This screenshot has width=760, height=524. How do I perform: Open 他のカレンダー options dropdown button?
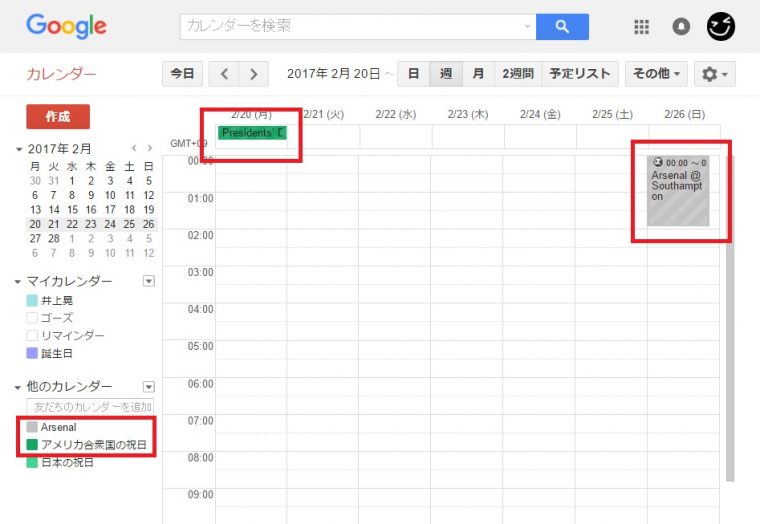[149, 387]
